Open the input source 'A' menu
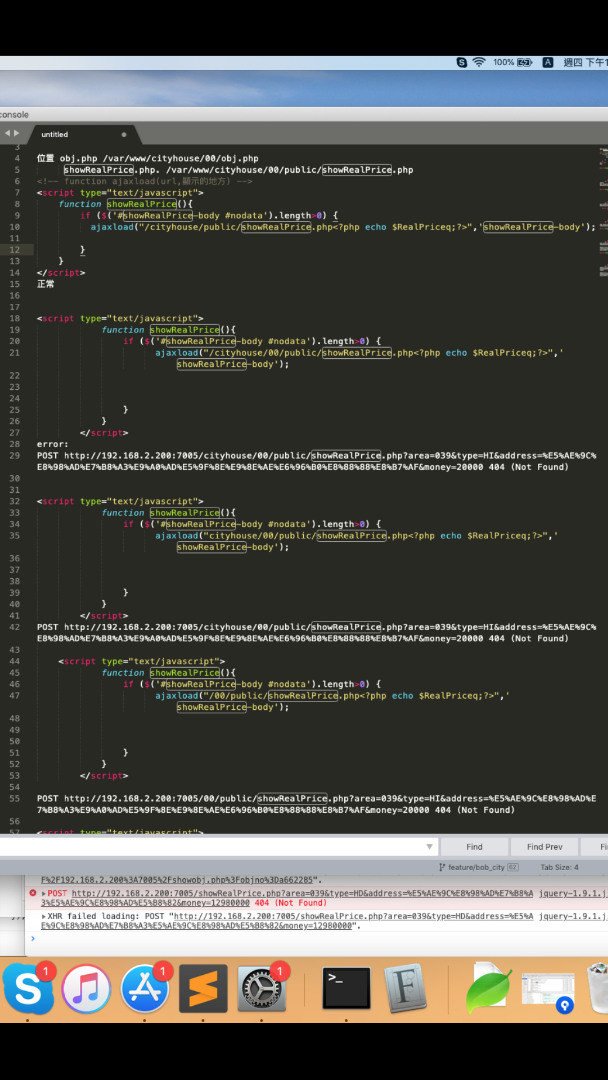 click(548, 62)
